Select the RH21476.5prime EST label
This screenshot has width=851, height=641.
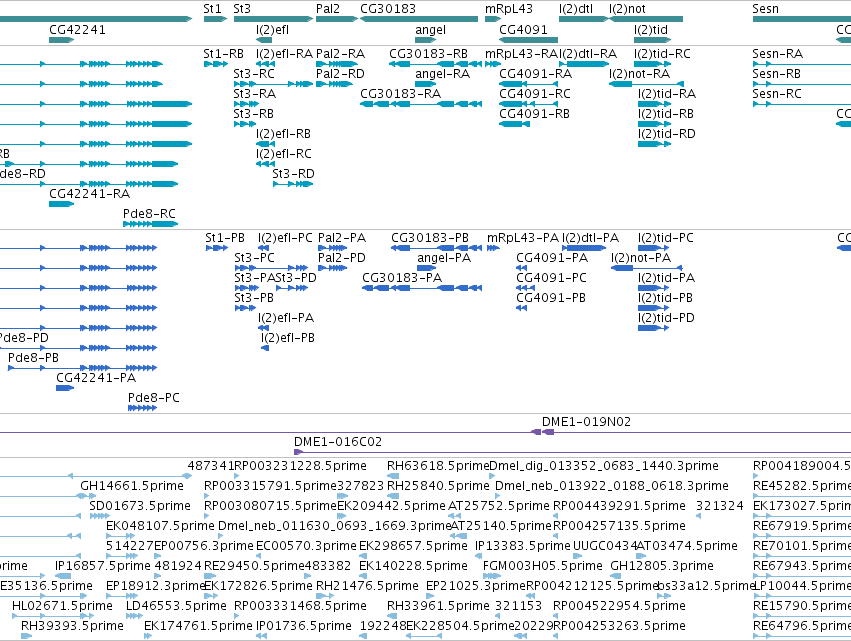tap(367, 586)
